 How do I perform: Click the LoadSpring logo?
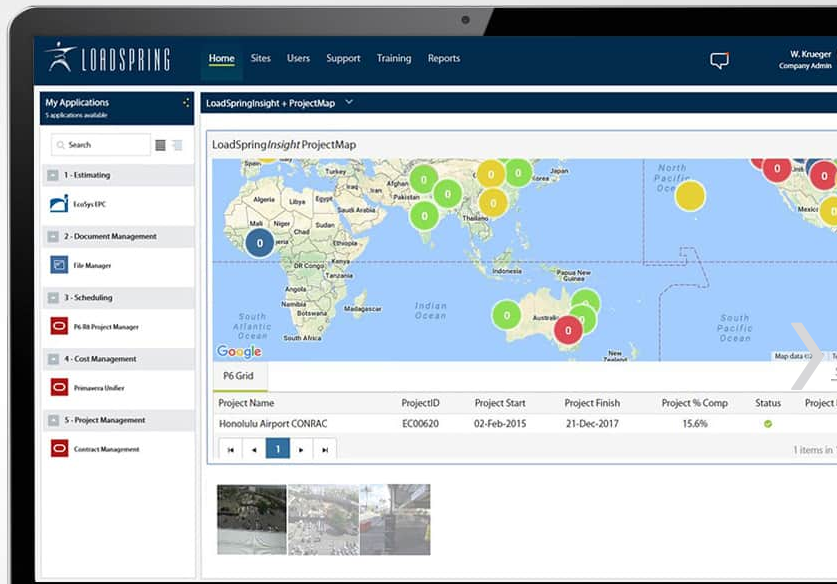pos(108,58)
